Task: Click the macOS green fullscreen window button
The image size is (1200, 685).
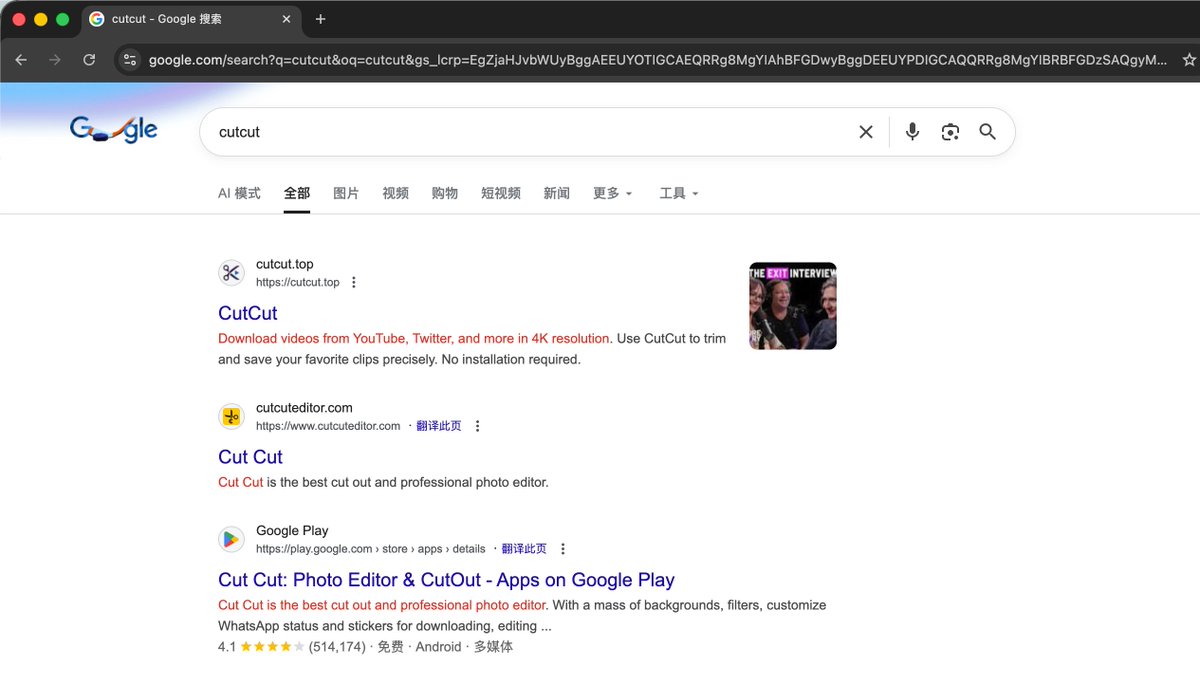Action: (x=63, y=19)
